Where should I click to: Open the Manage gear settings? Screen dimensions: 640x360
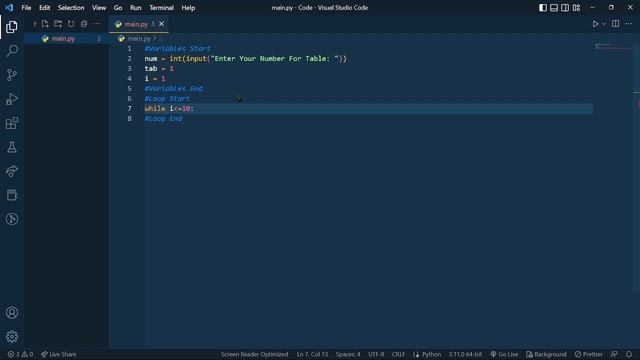(12, 337)
